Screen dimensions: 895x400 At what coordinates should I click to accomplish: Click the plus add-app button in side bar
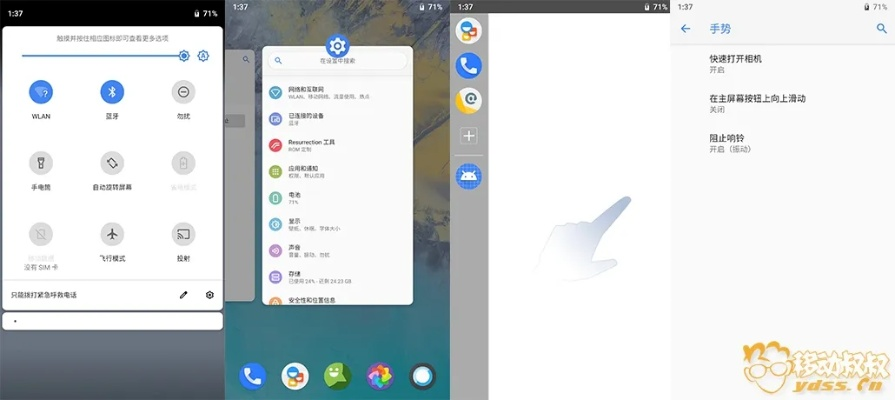(x=469, y=136)
